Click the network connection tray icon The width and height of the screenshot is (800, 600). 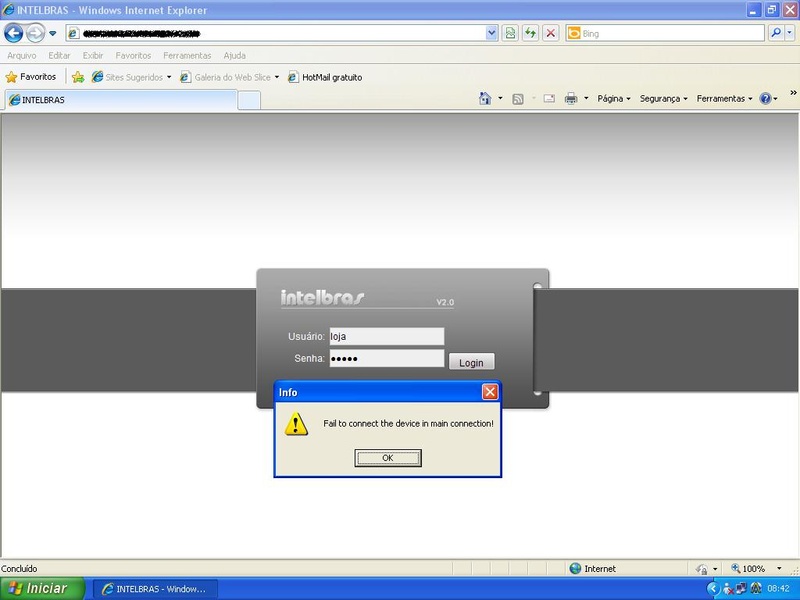[741, 589]
